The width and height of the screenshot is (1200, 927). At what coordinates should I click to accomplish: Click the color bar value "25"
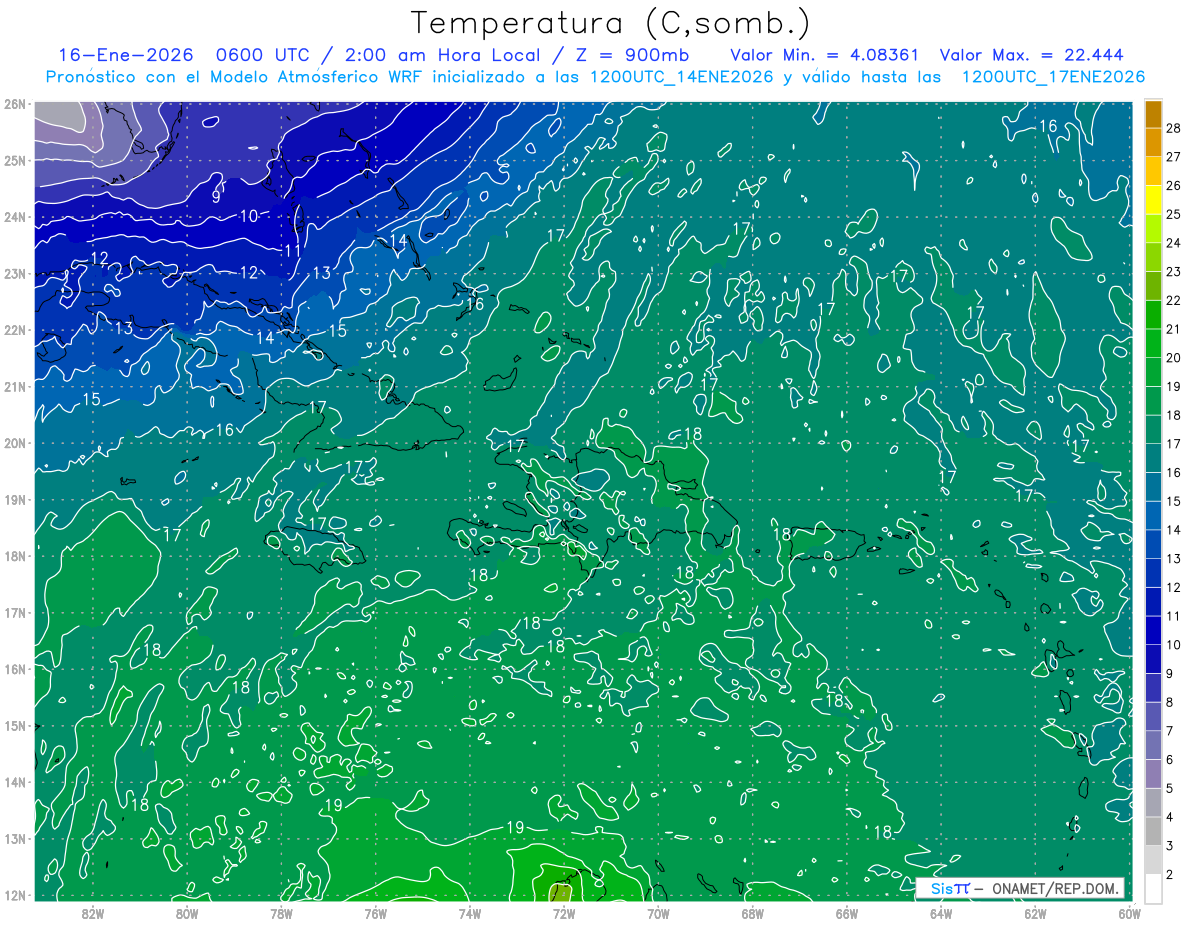[x=1174, y=214]
